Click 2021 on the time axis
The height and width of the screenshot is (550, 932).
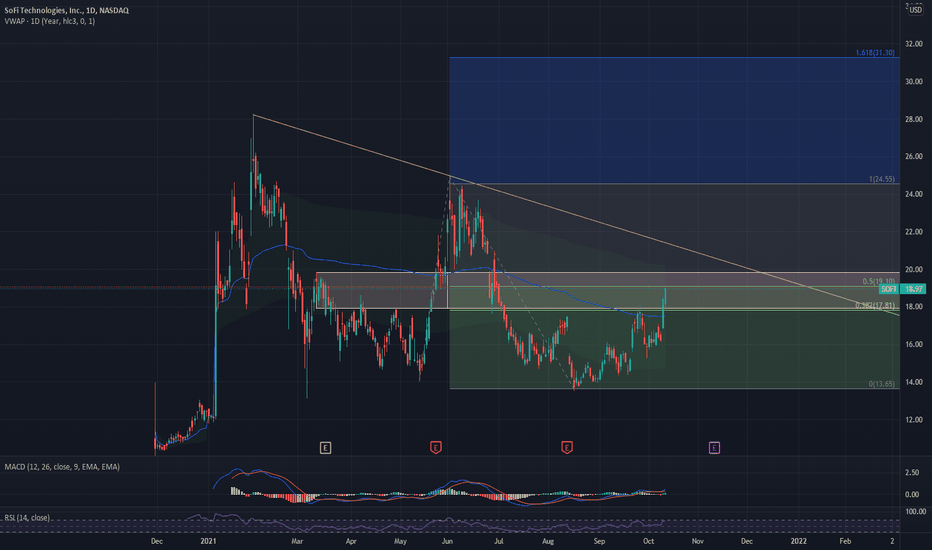pyautogui.click(x=209, y=541)
